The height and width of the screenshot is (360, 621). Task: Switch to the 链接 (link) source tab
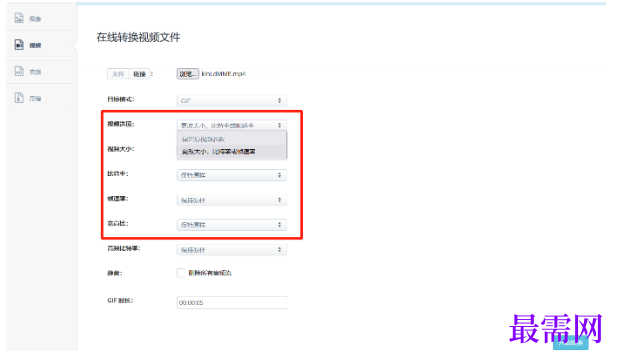pyautogui.click(x=139, y=74)
